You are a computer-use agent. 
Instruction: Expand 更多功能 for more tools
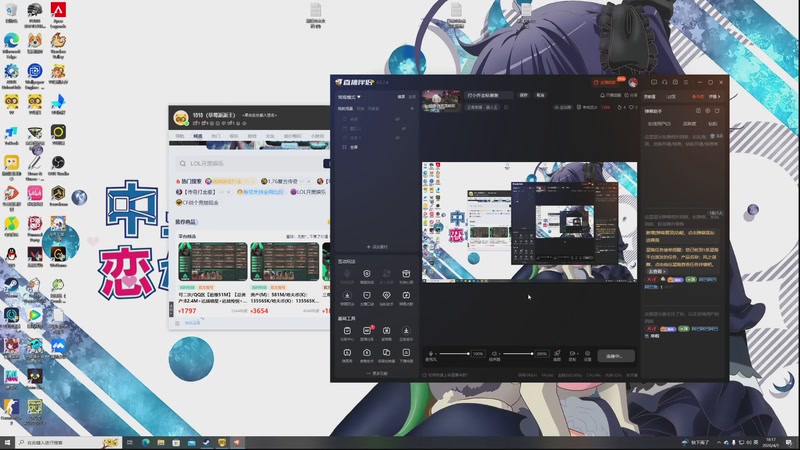pyautogui.click(x=377, y=373)
